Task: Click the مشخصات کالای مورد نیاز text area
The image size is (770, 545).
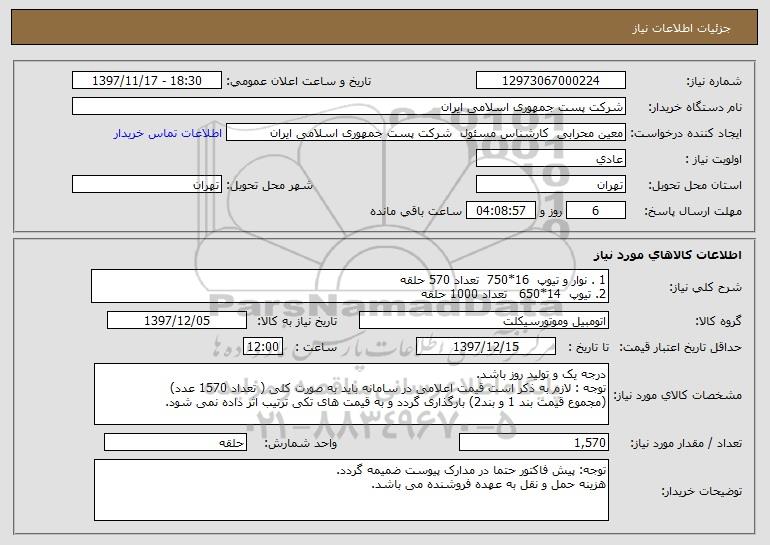Action: (351, 394)
